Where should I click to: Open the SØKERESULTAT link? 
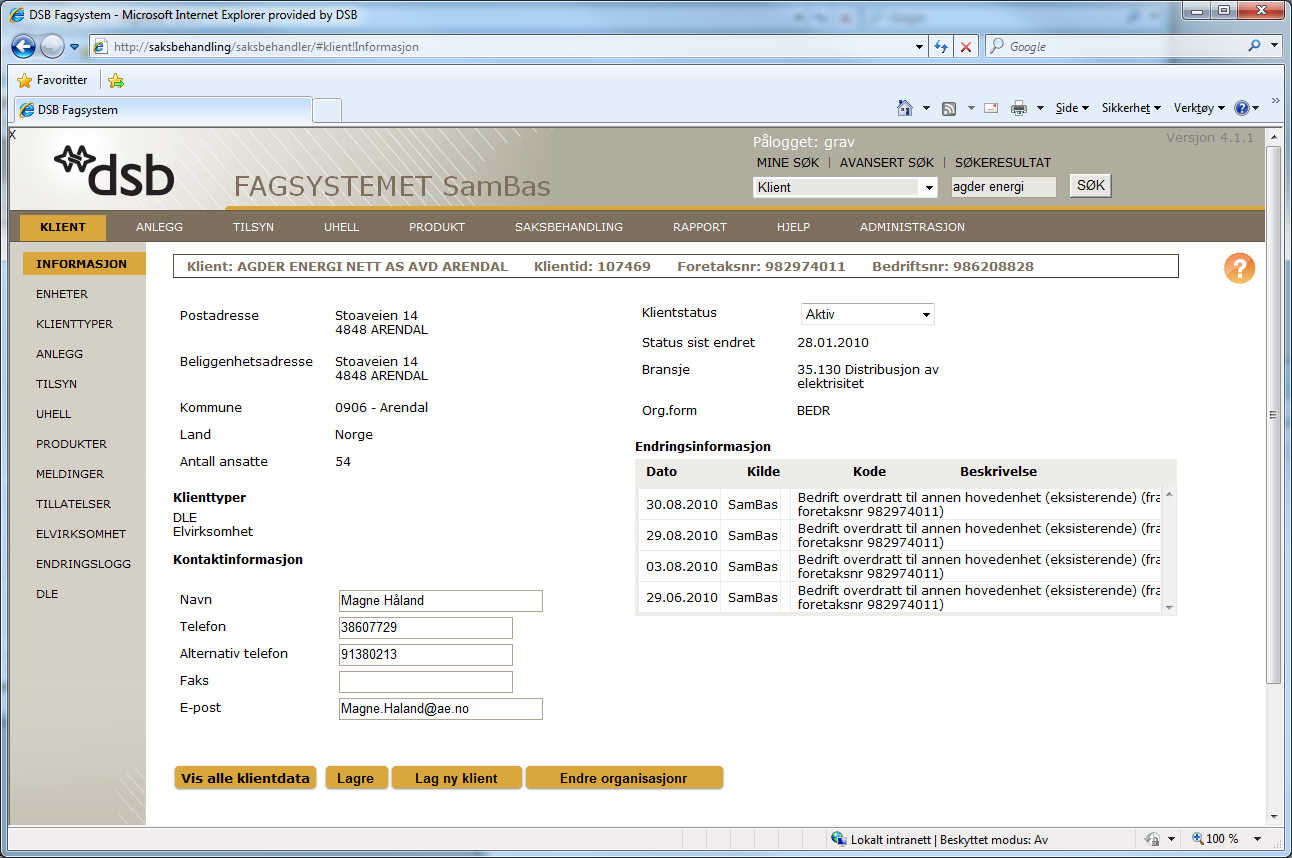tap(1003, 162)
